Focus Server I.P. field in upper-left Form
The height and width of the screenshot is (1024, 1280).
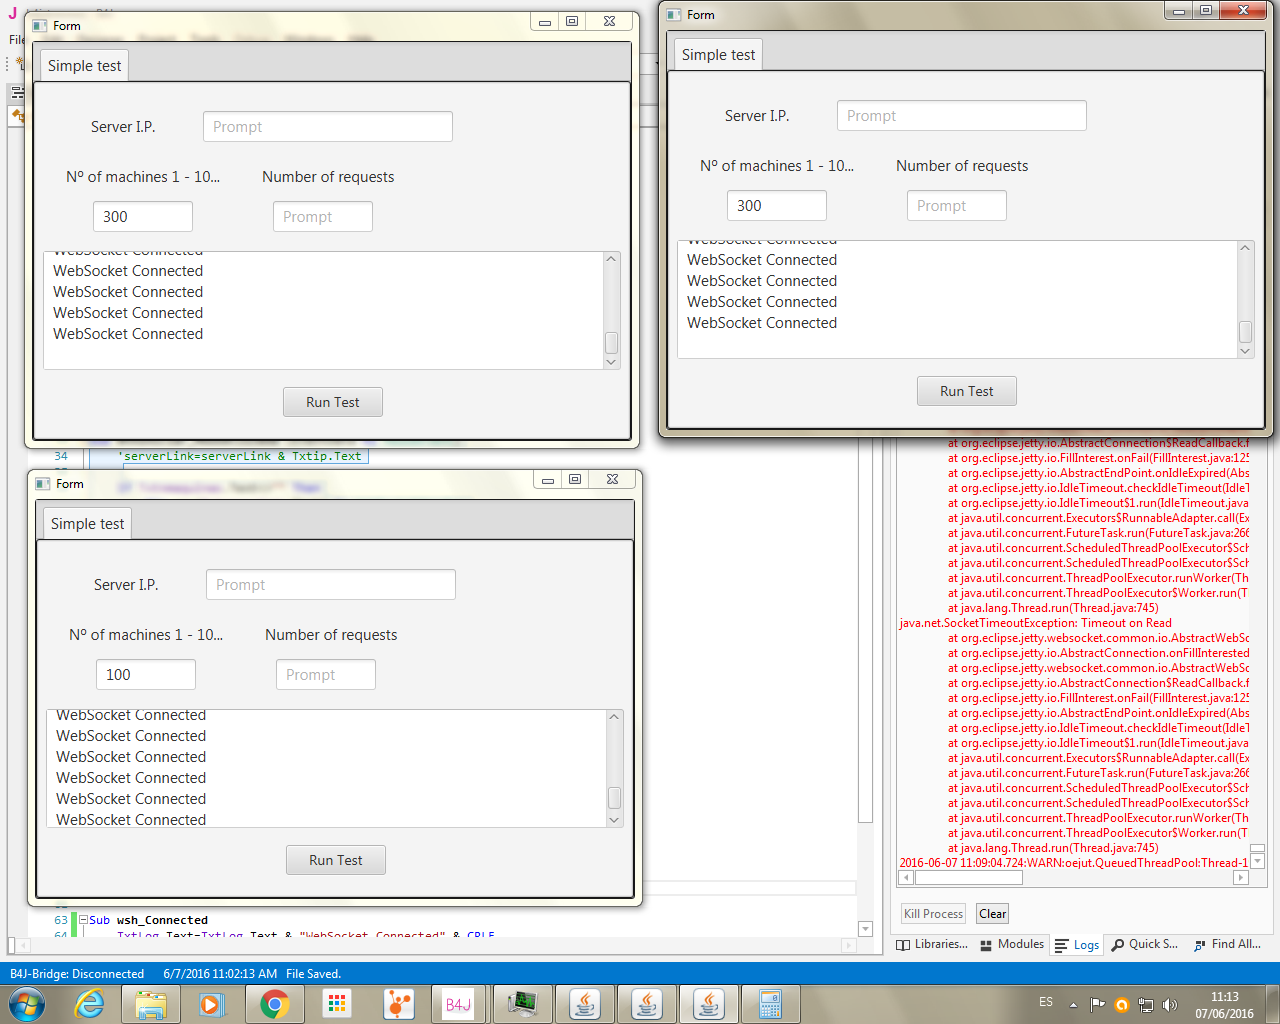[x=328, y=127]
